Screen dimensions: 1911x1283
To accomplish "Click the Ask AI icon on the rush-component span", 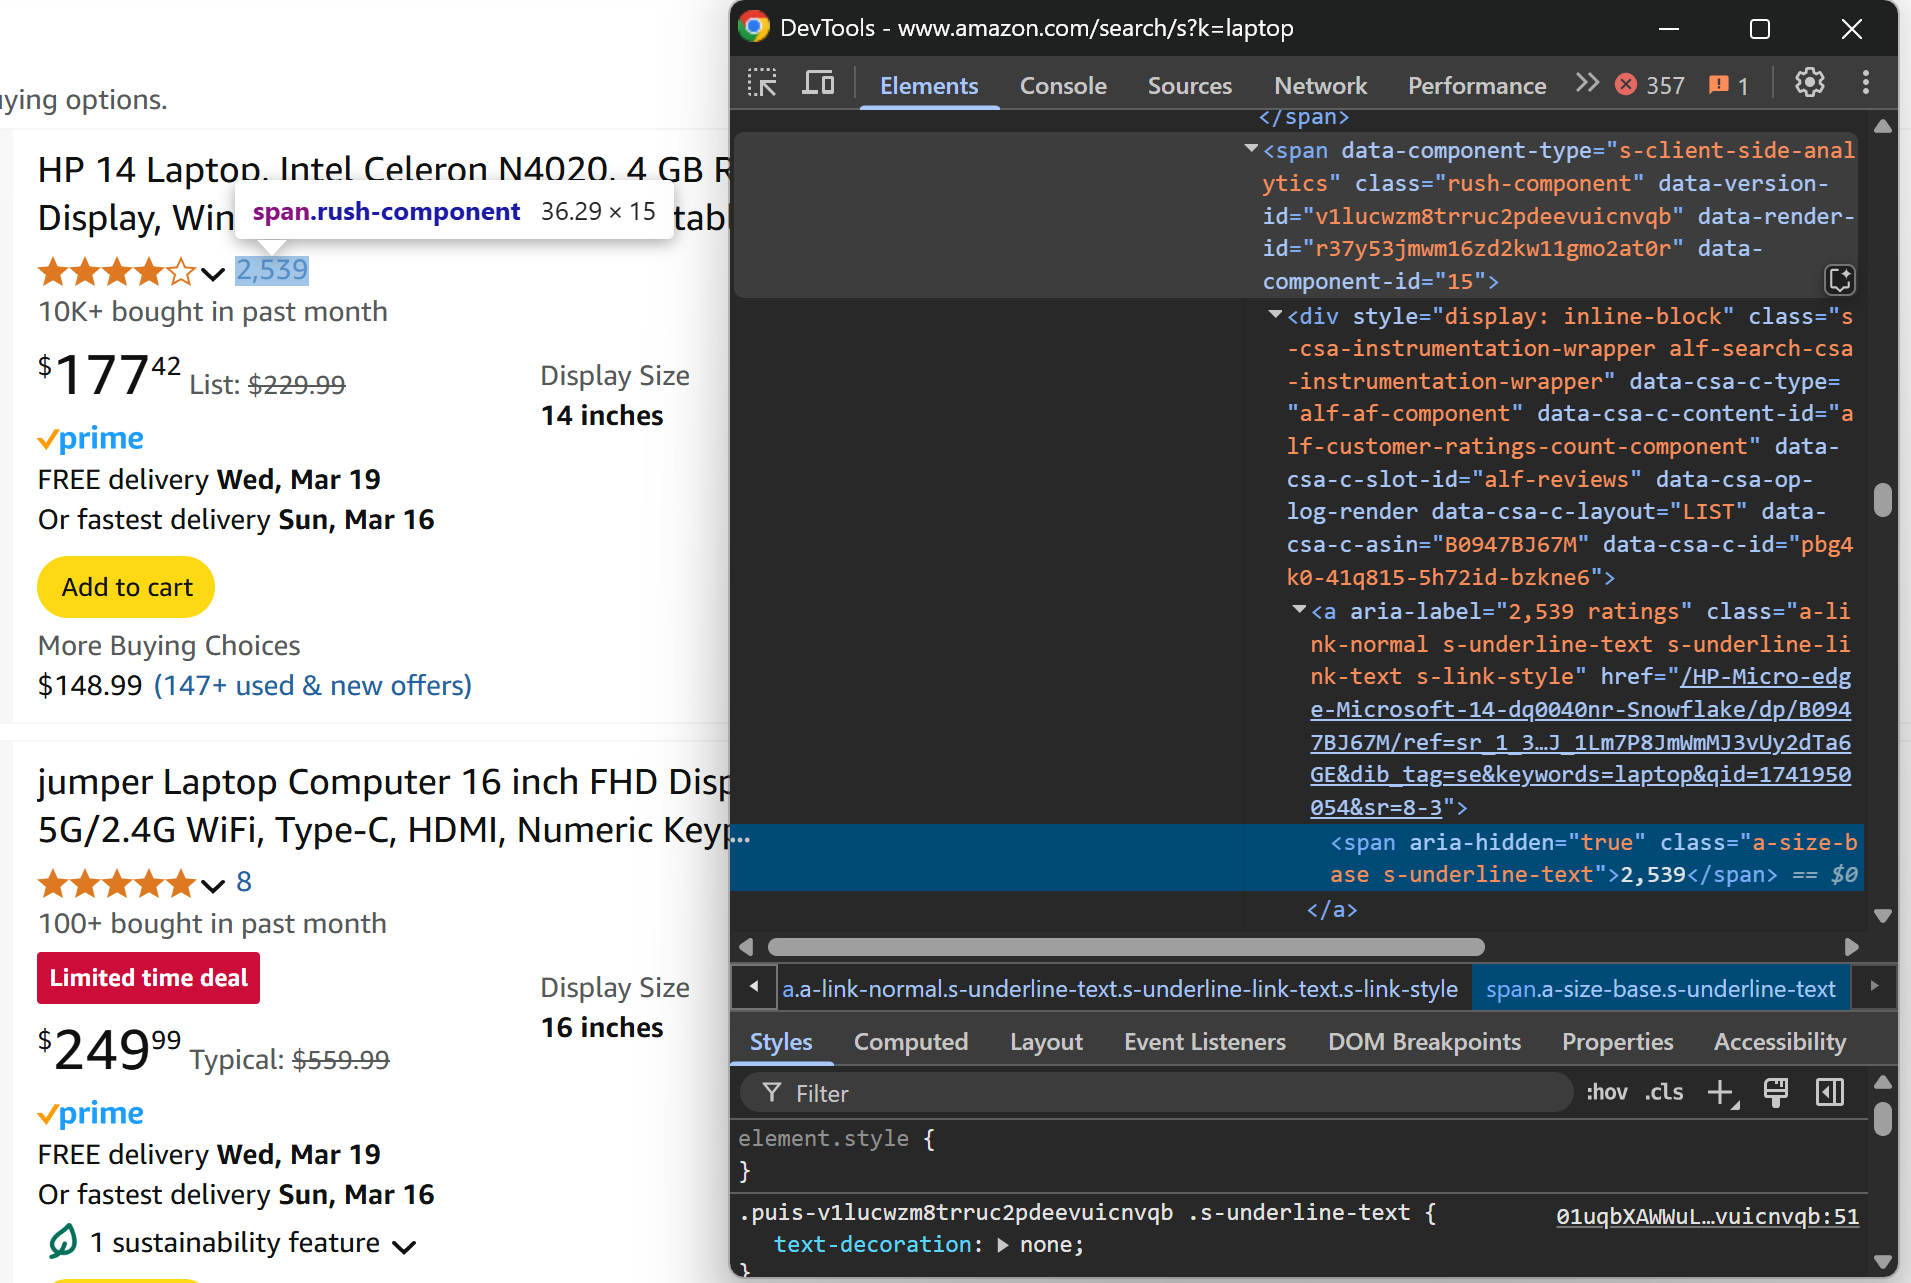I will click(x=1840, y=279).
